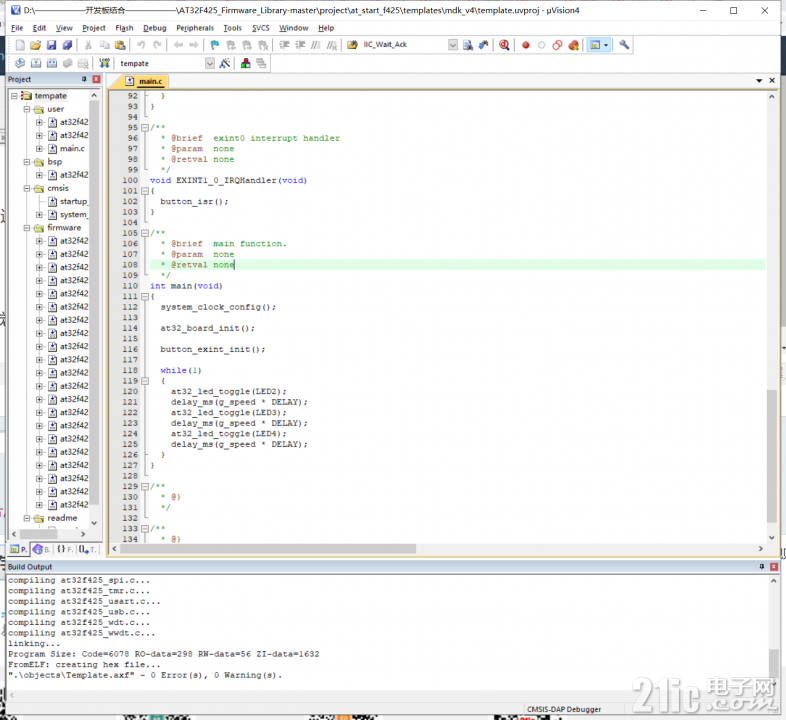786x720 pixels.
Task: Open the SVCS menu
Action: click(261, 28)
